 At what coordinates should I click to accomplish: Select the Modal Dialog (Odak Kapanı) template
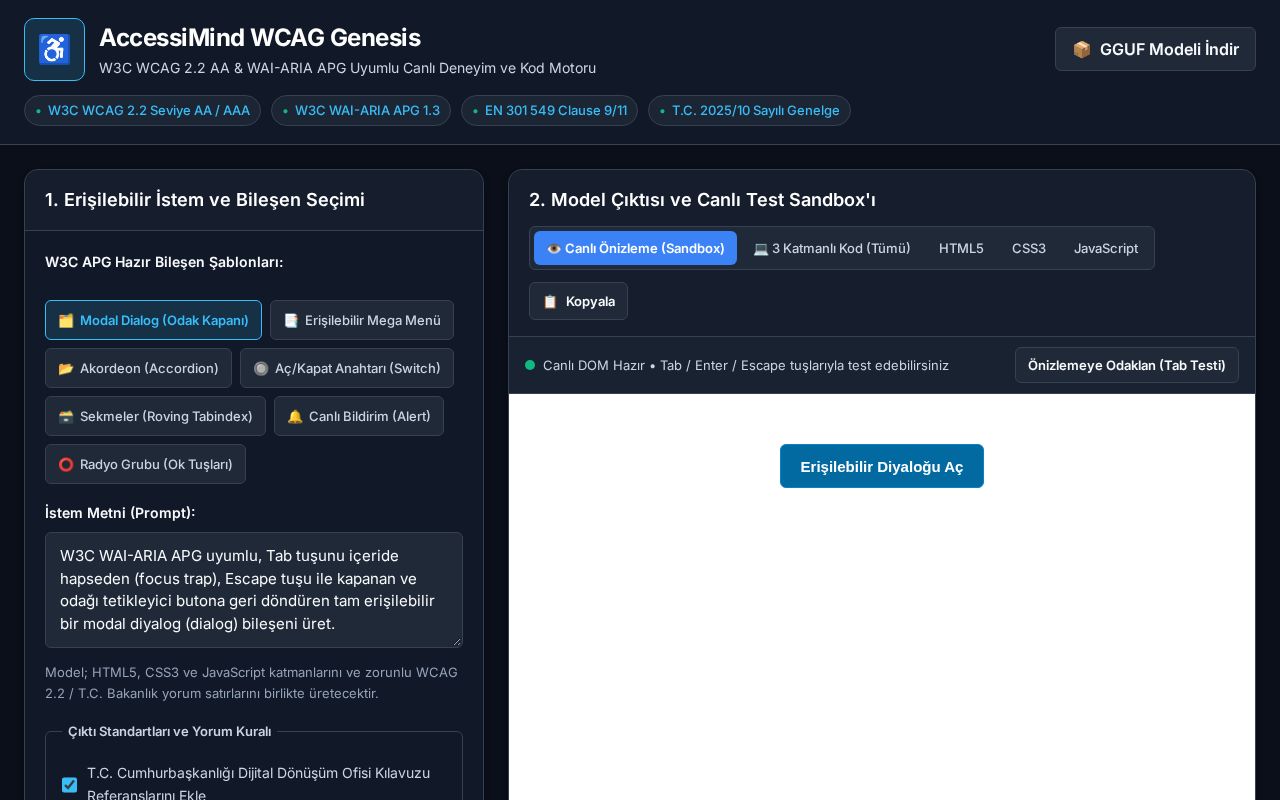[153, 320]
